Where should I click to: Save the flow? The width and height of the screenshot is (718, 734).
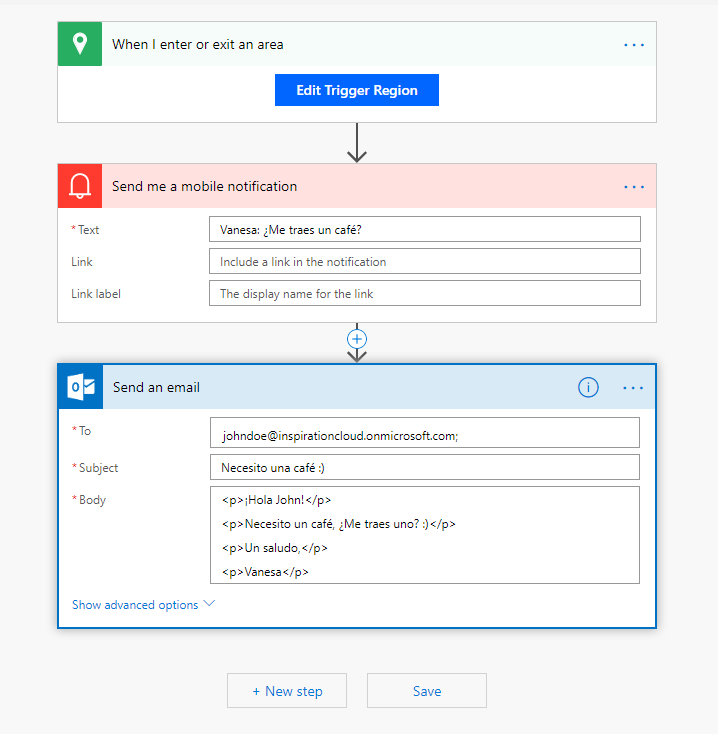point(427,691)
